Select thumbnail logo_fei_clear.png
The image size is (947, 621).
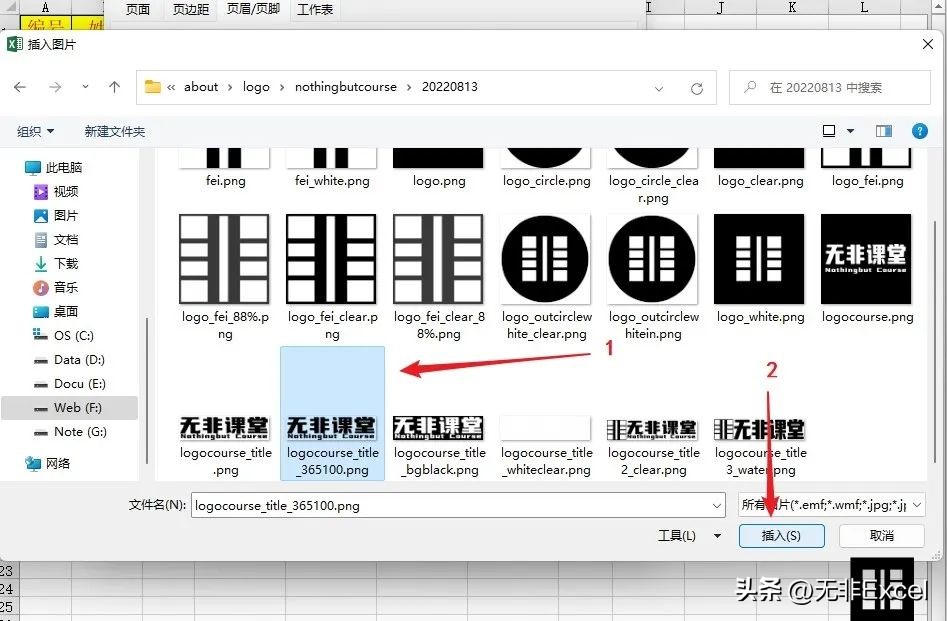[332, 259]
